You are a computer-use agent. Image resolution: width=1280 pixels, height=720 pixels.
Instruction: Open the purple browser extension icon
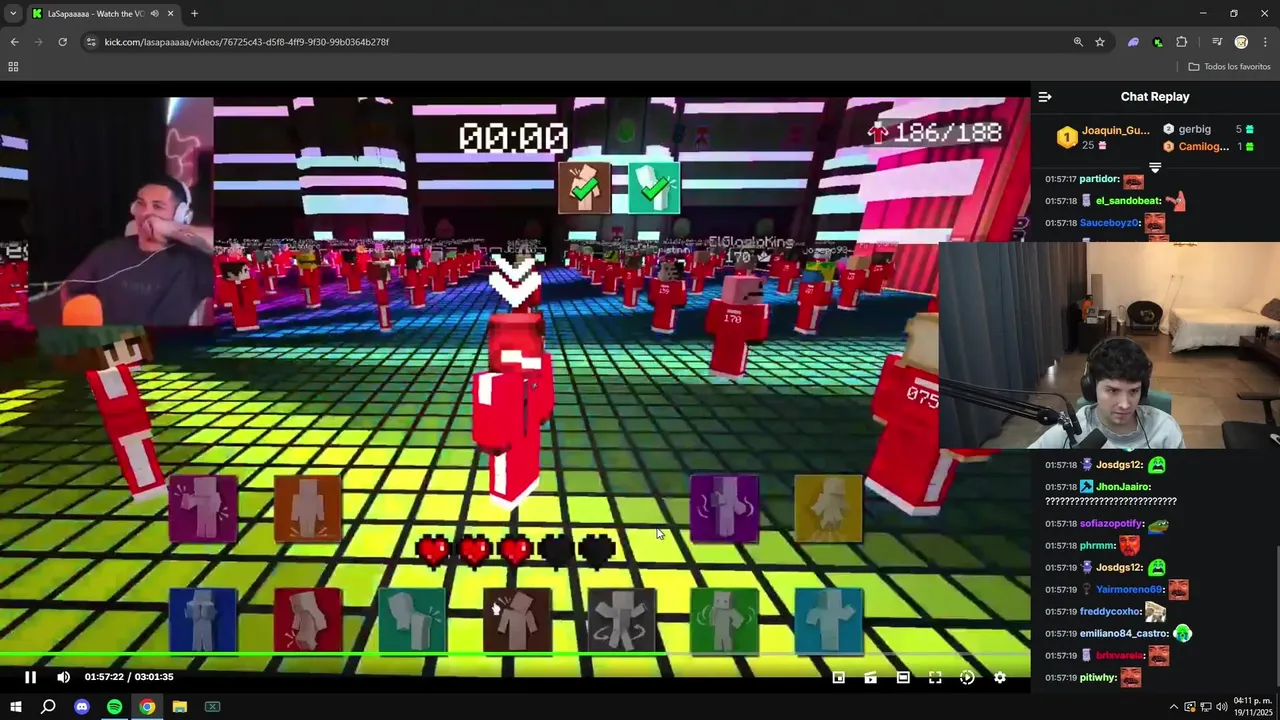[1133, 42]
